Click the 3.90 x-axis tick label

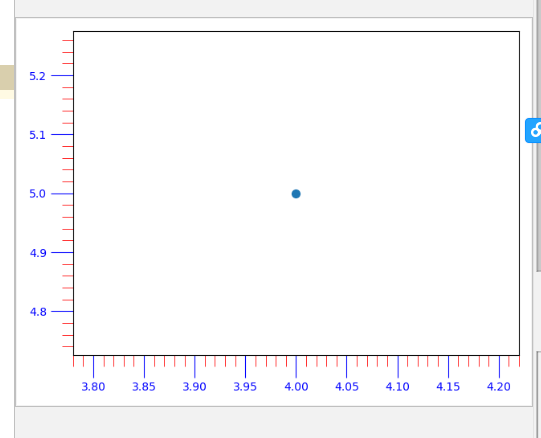pyautogui.click(x=195, y=387)
